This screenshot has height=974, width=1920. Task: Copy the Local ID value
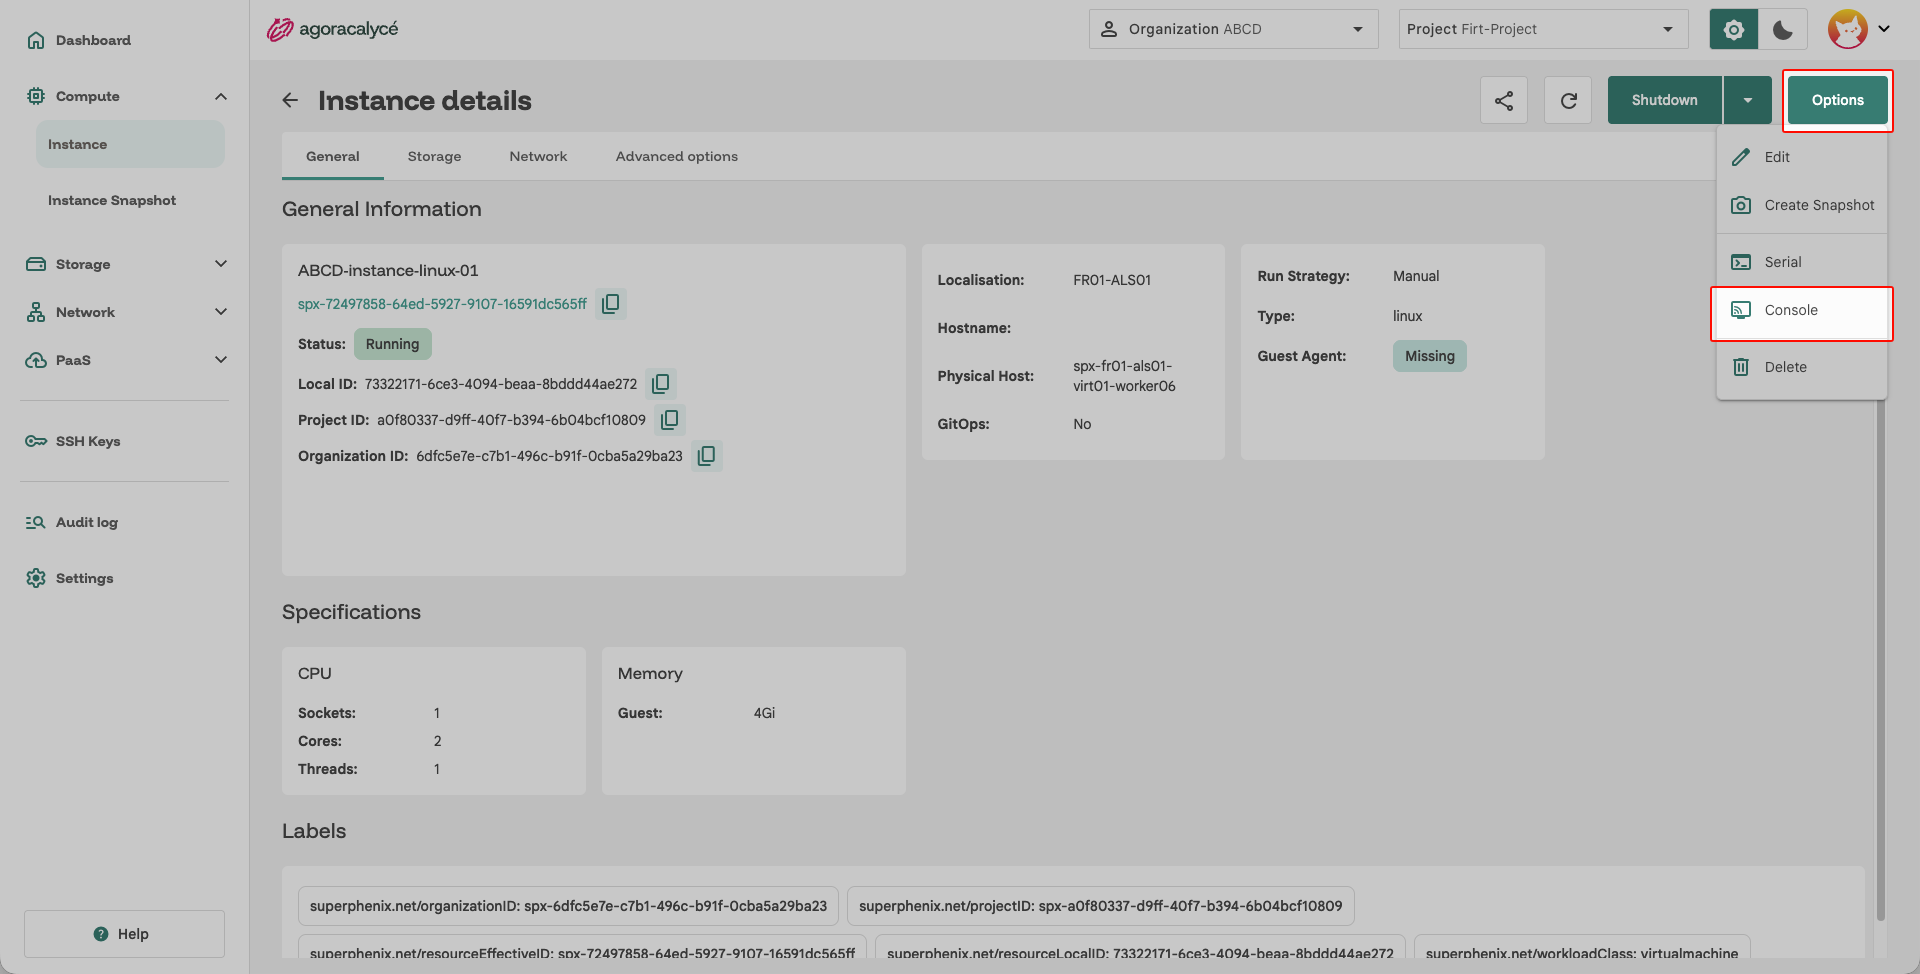[x=661, y=383]
